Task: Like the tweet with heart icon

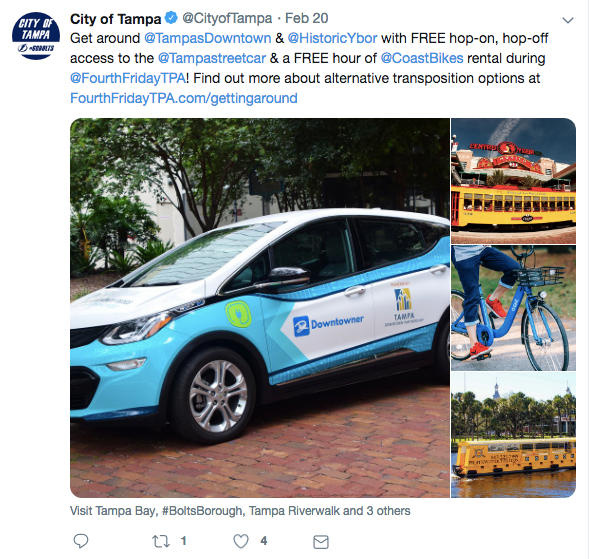Action: [x=241, y=541]
